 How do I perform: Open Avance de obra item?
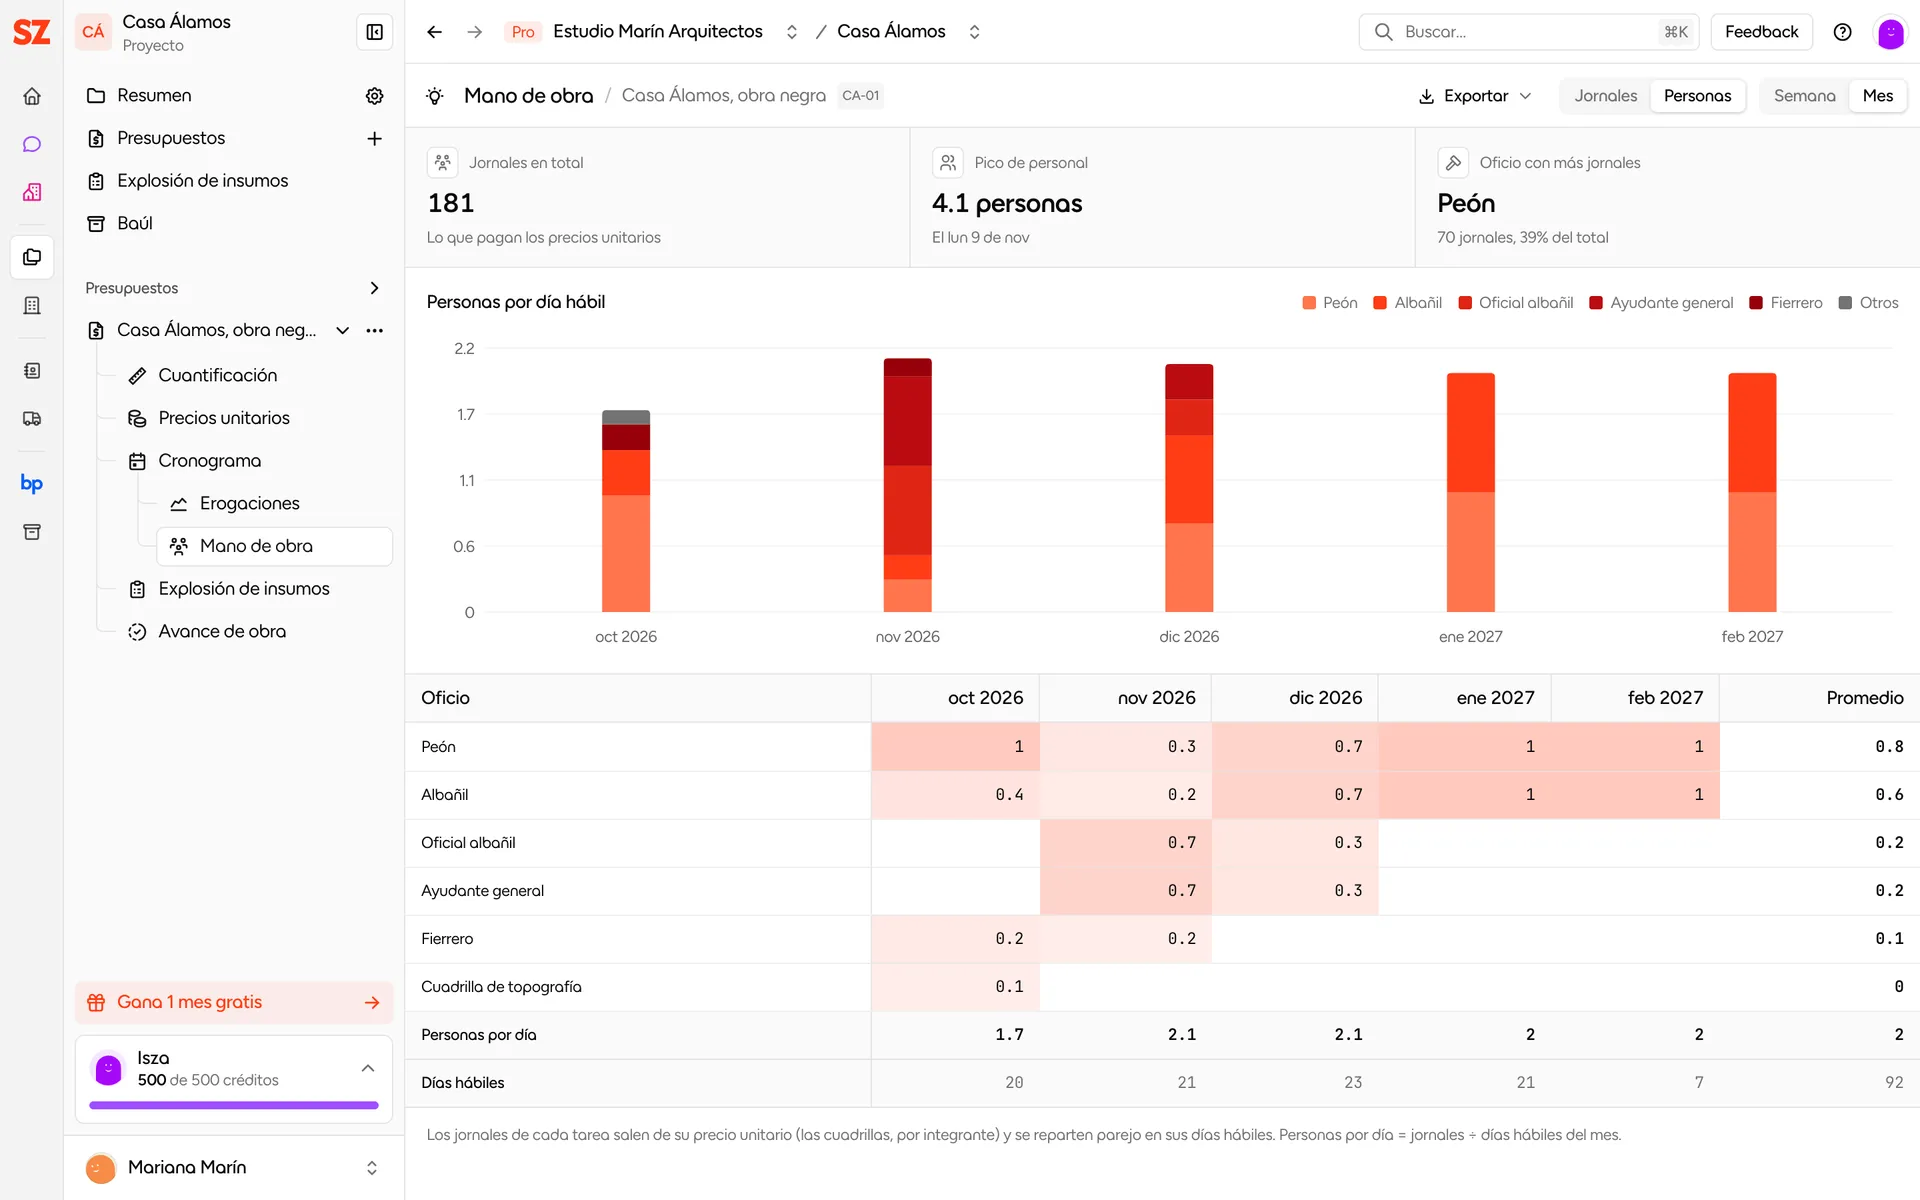click(x=222, y=632)
